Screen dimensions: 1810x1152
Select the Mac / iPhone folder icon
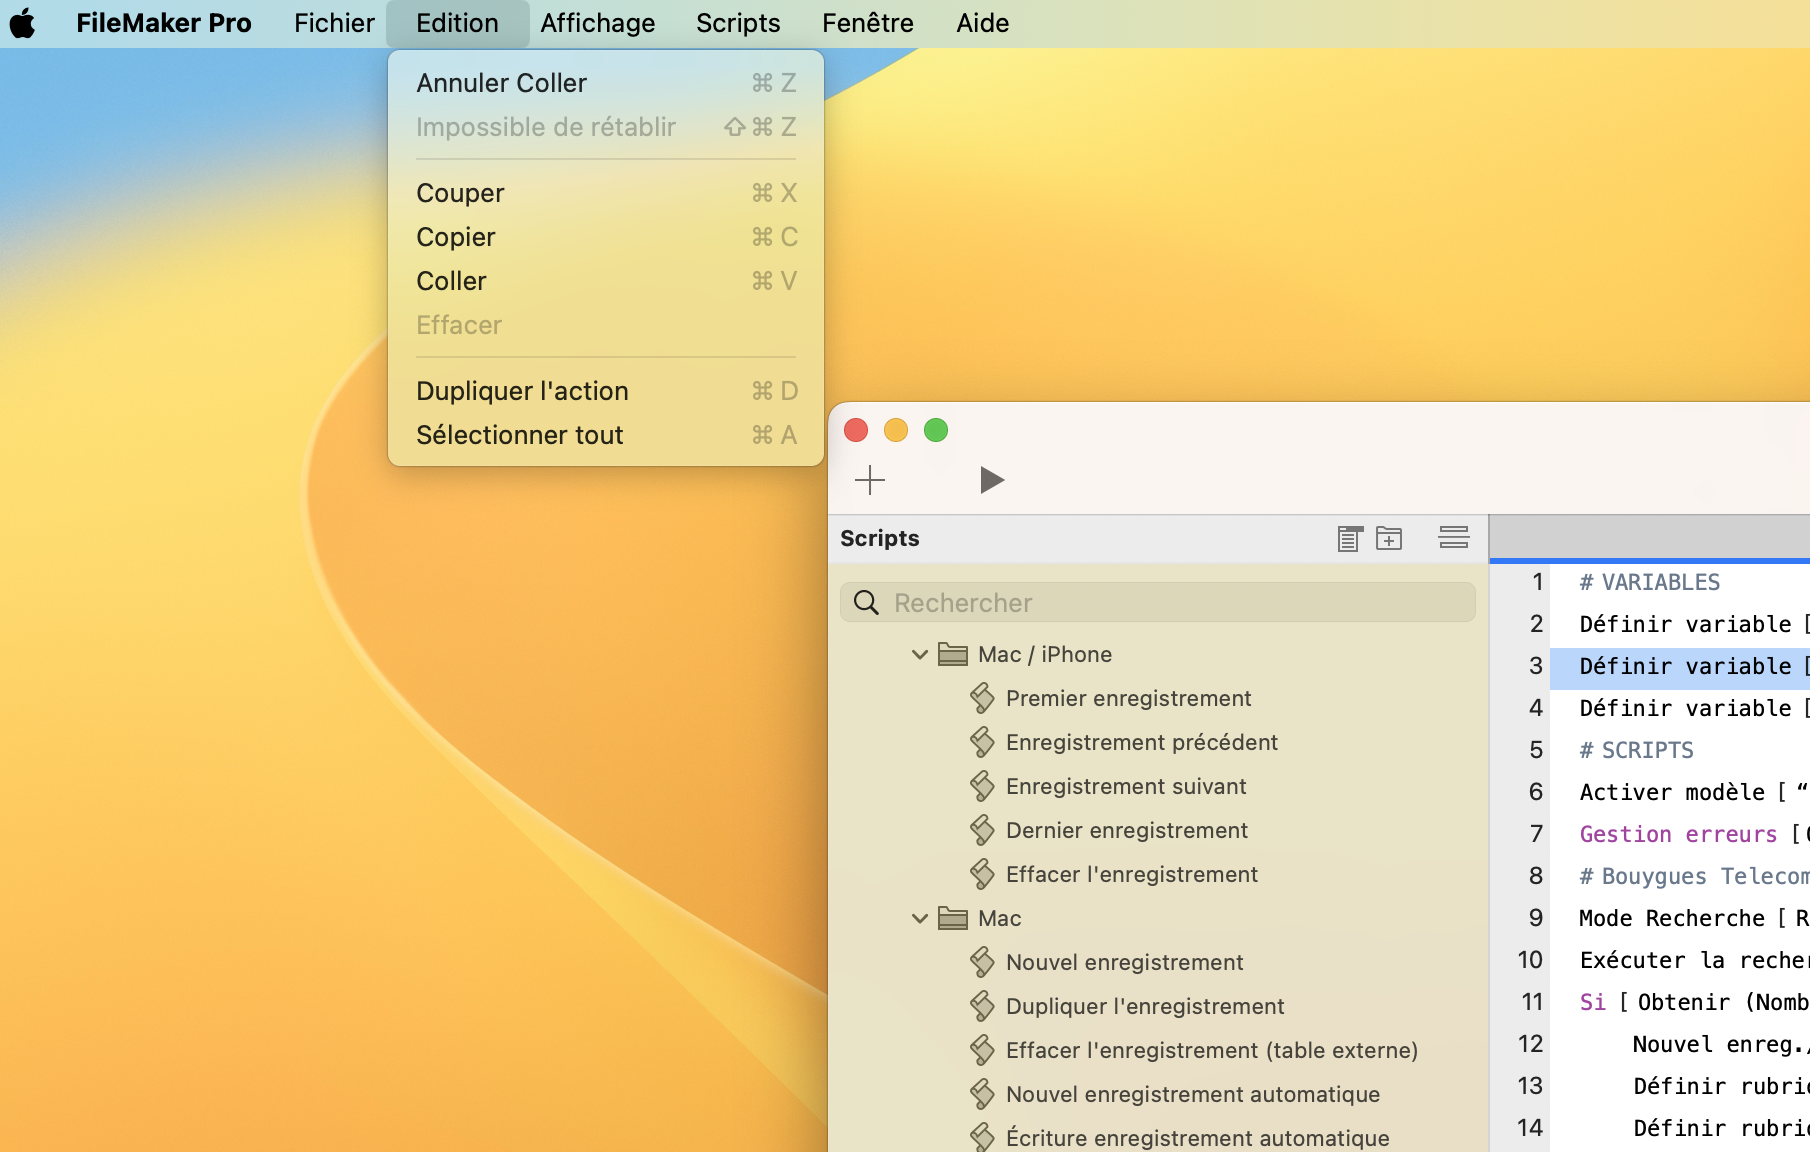coord(953,655)
